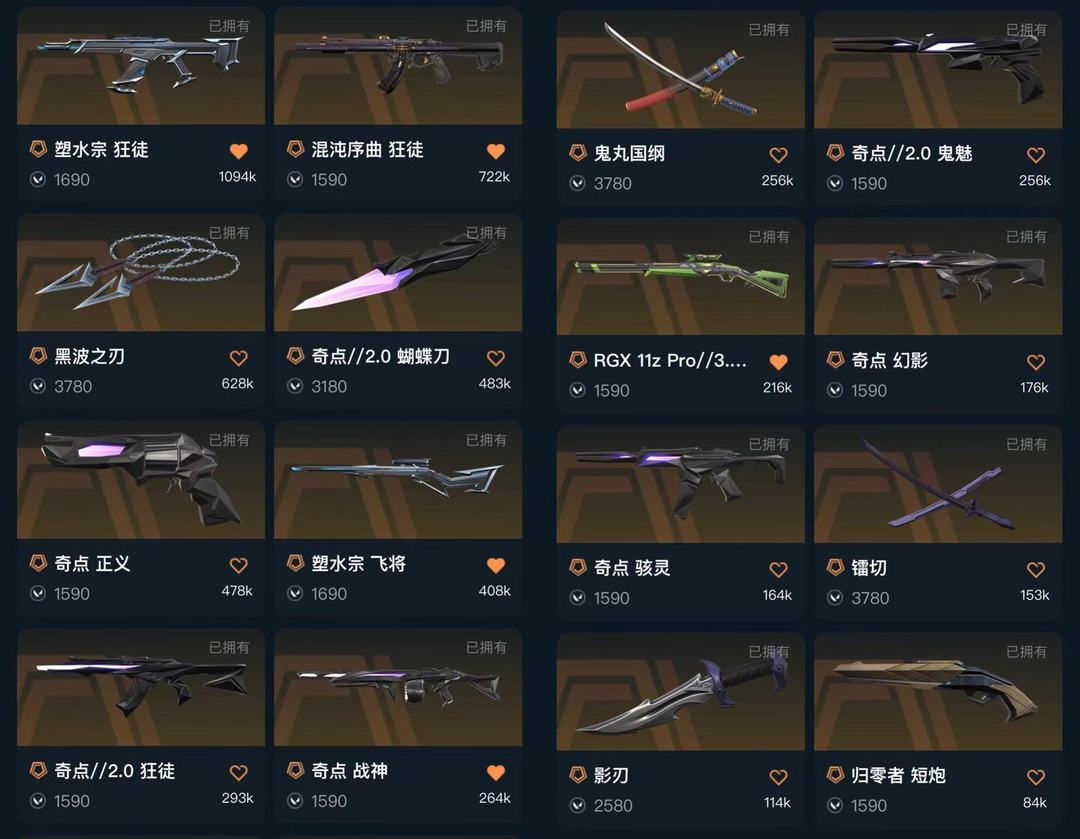Tap heart icon on 归零者 短炮

coord(1036,777)
